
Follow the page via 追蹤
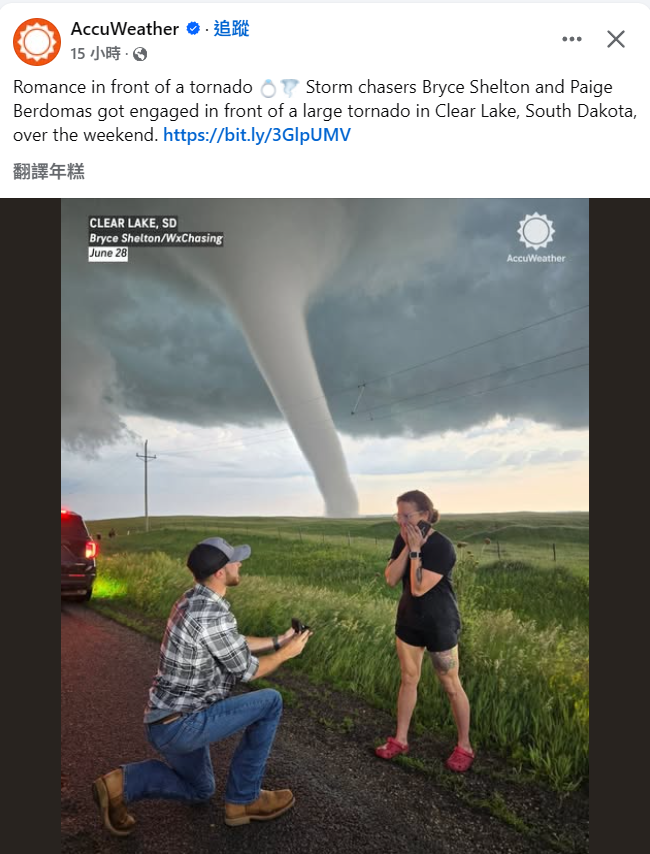[x=231, y=28]
